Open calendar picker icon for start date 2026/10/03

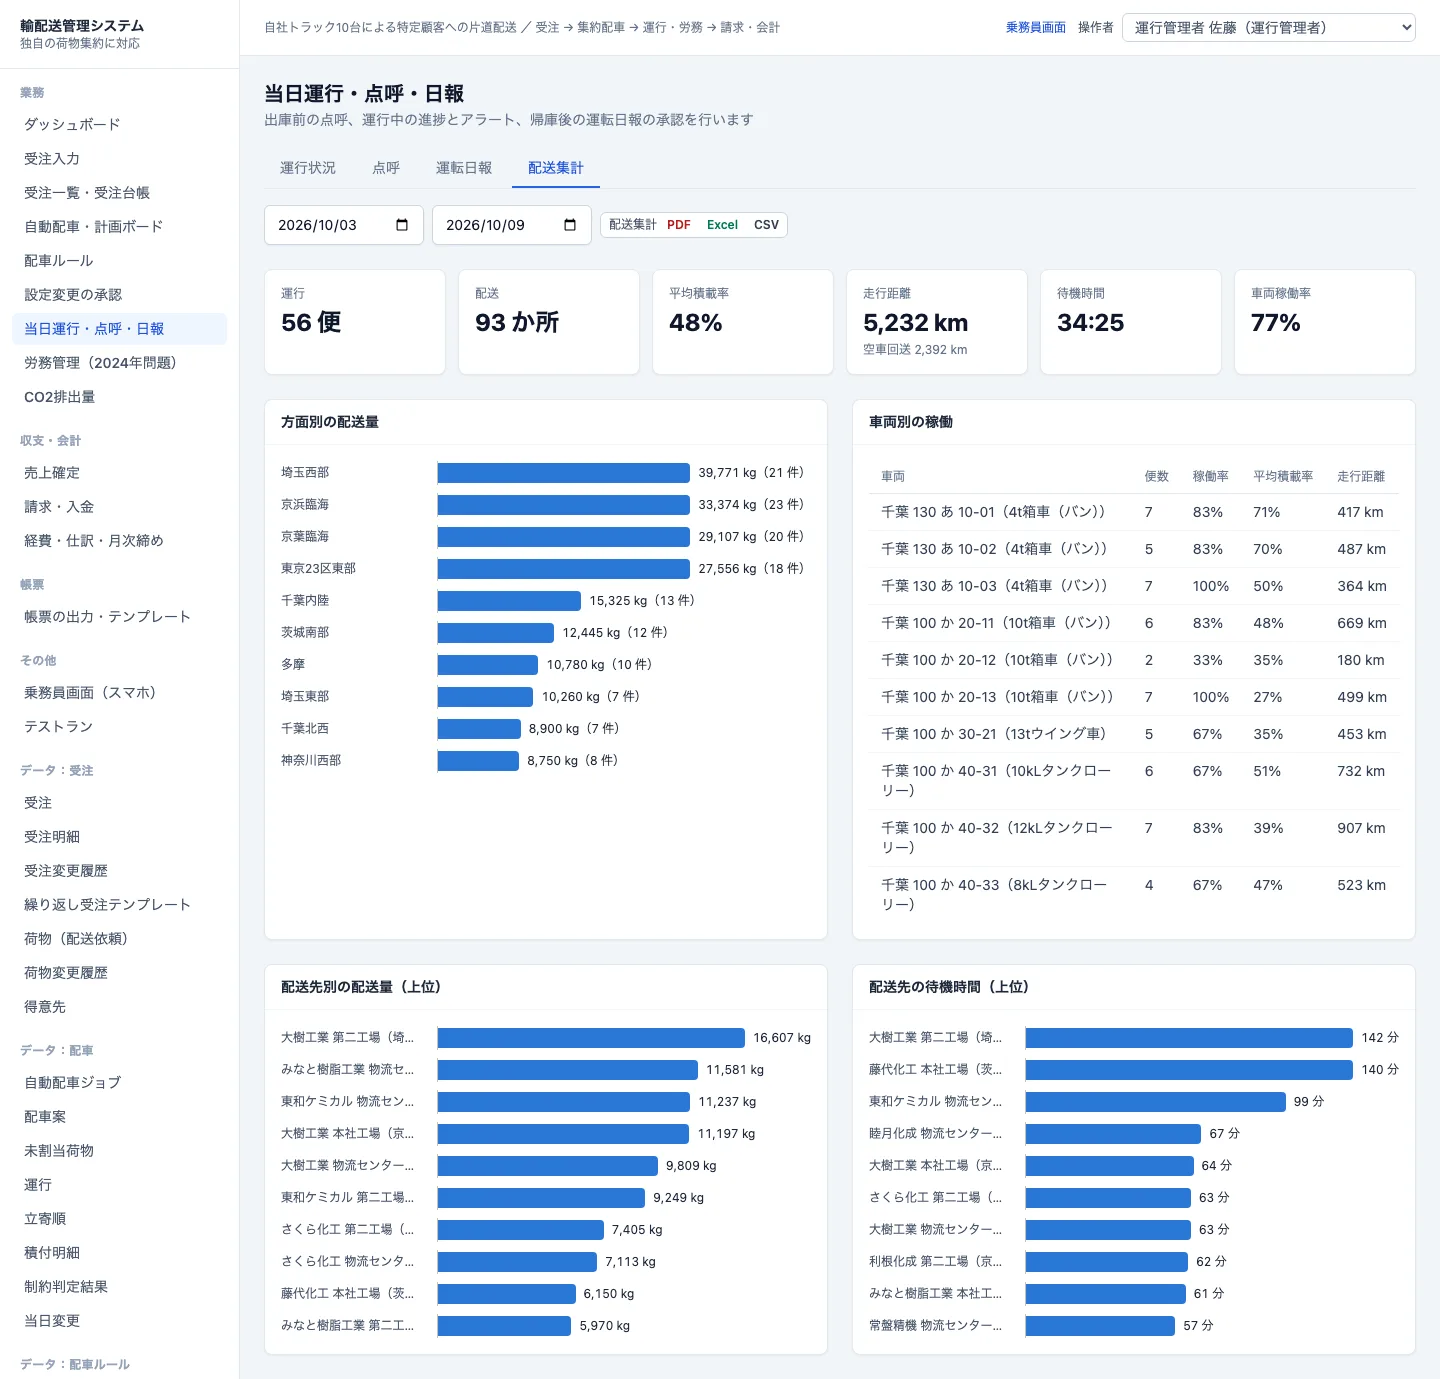(x=402, y=225)
